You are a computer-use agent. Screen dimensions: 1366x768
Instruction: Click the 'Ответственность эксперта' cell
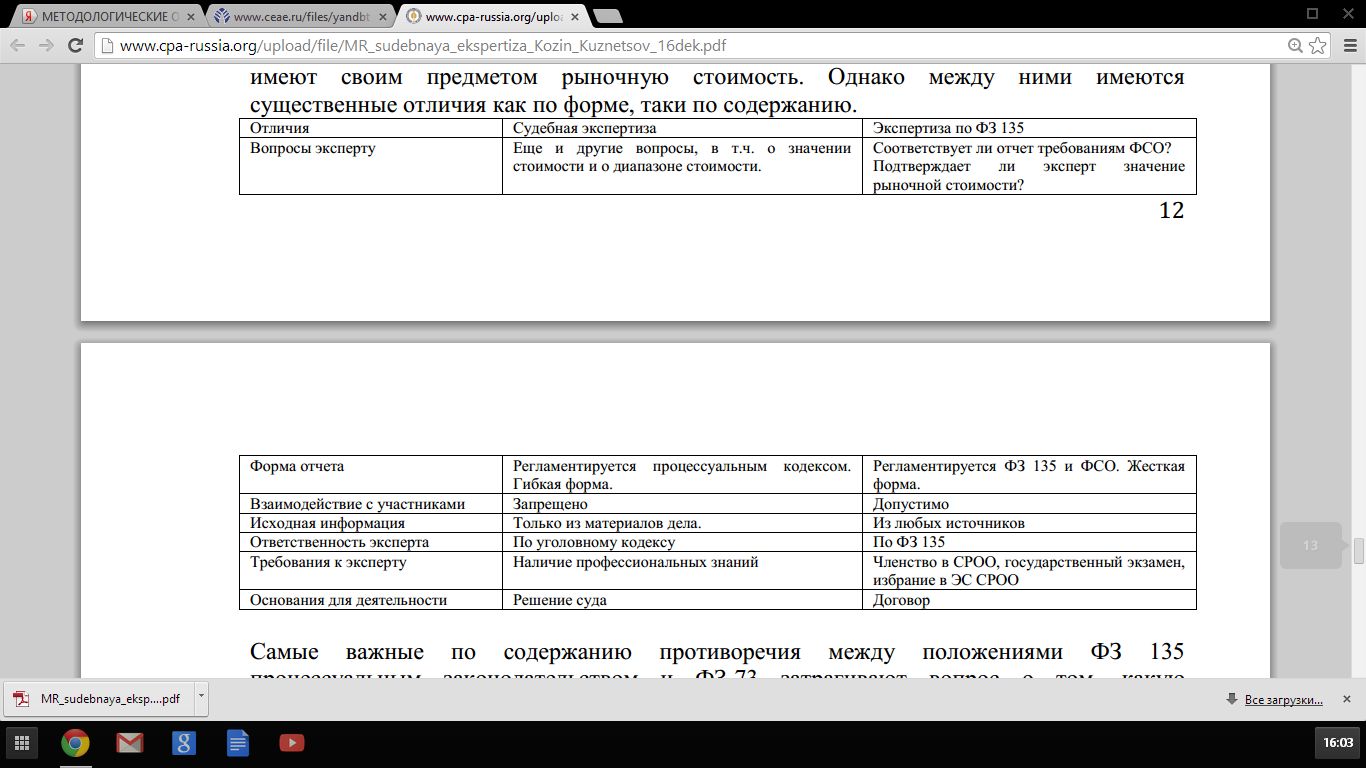tap(370, 542)
